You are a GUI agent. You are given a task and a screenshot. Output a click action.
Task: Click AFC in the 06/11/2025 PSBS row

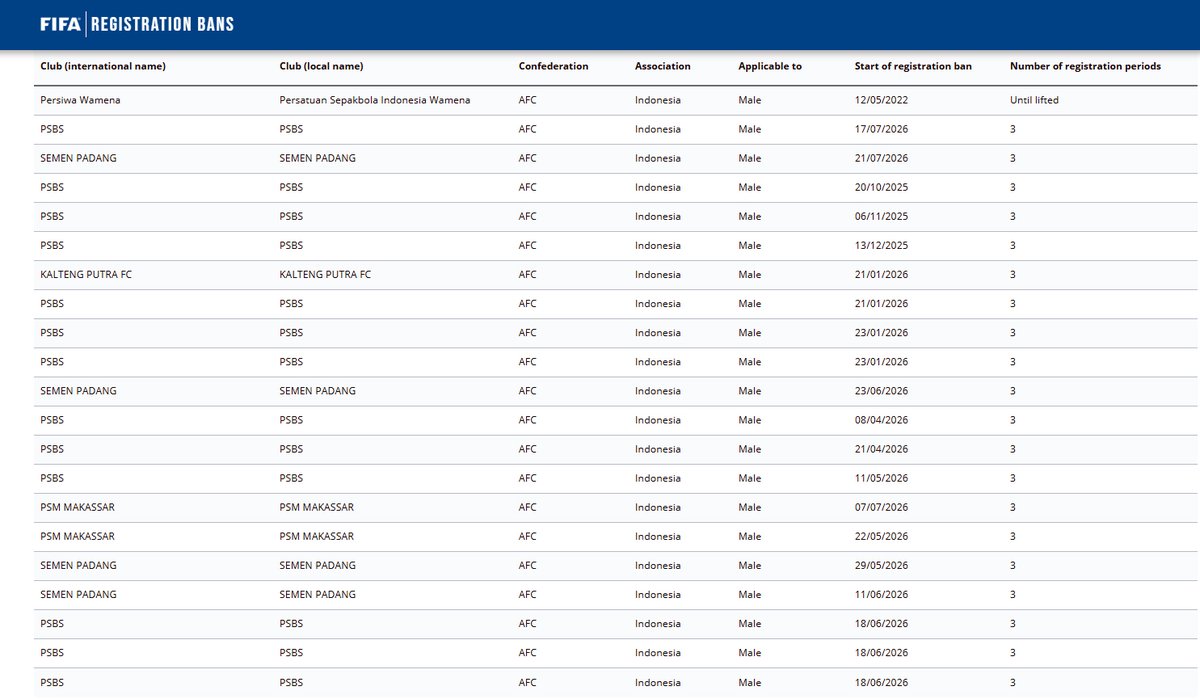(527, 216)
